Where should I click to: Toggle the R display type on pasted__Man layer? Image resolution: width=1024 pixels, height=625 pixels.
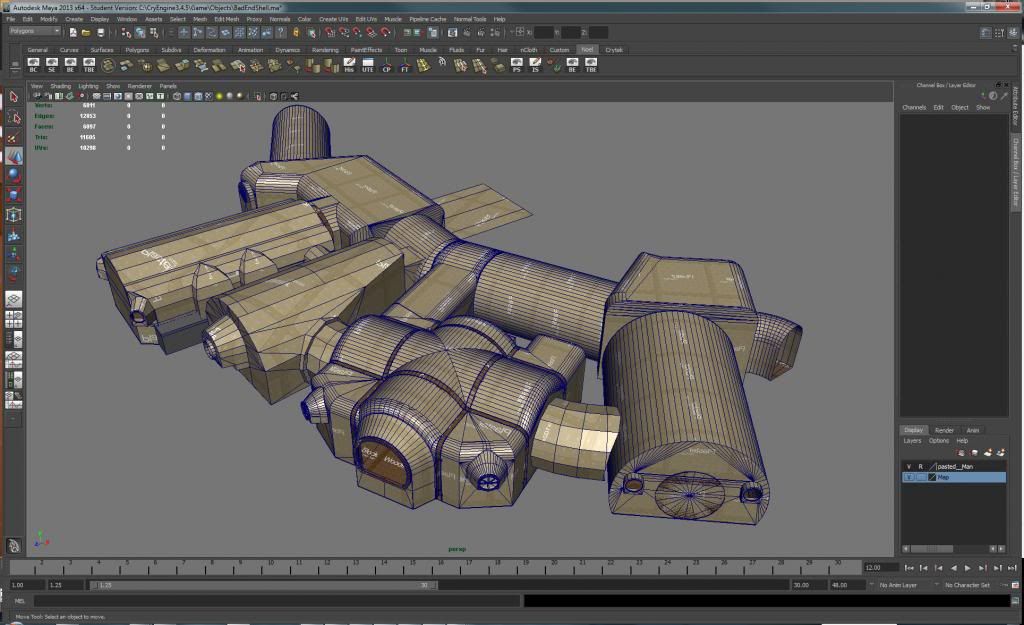pyautogui.click(x=921, y=466)
